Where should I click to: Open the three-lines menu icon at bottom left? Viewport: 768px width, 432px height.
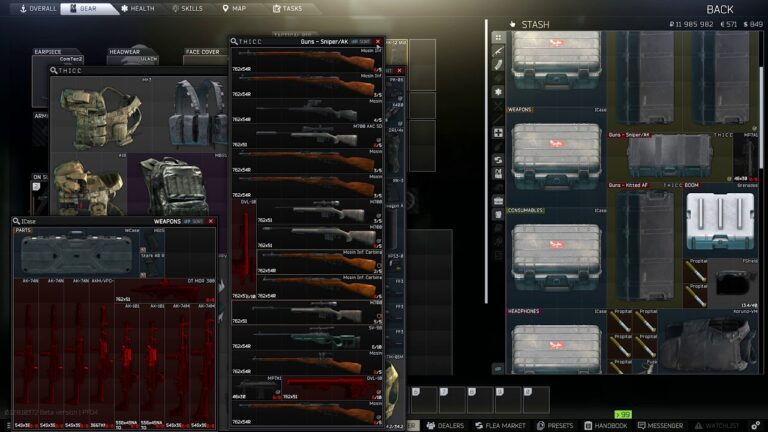(7, 426)
